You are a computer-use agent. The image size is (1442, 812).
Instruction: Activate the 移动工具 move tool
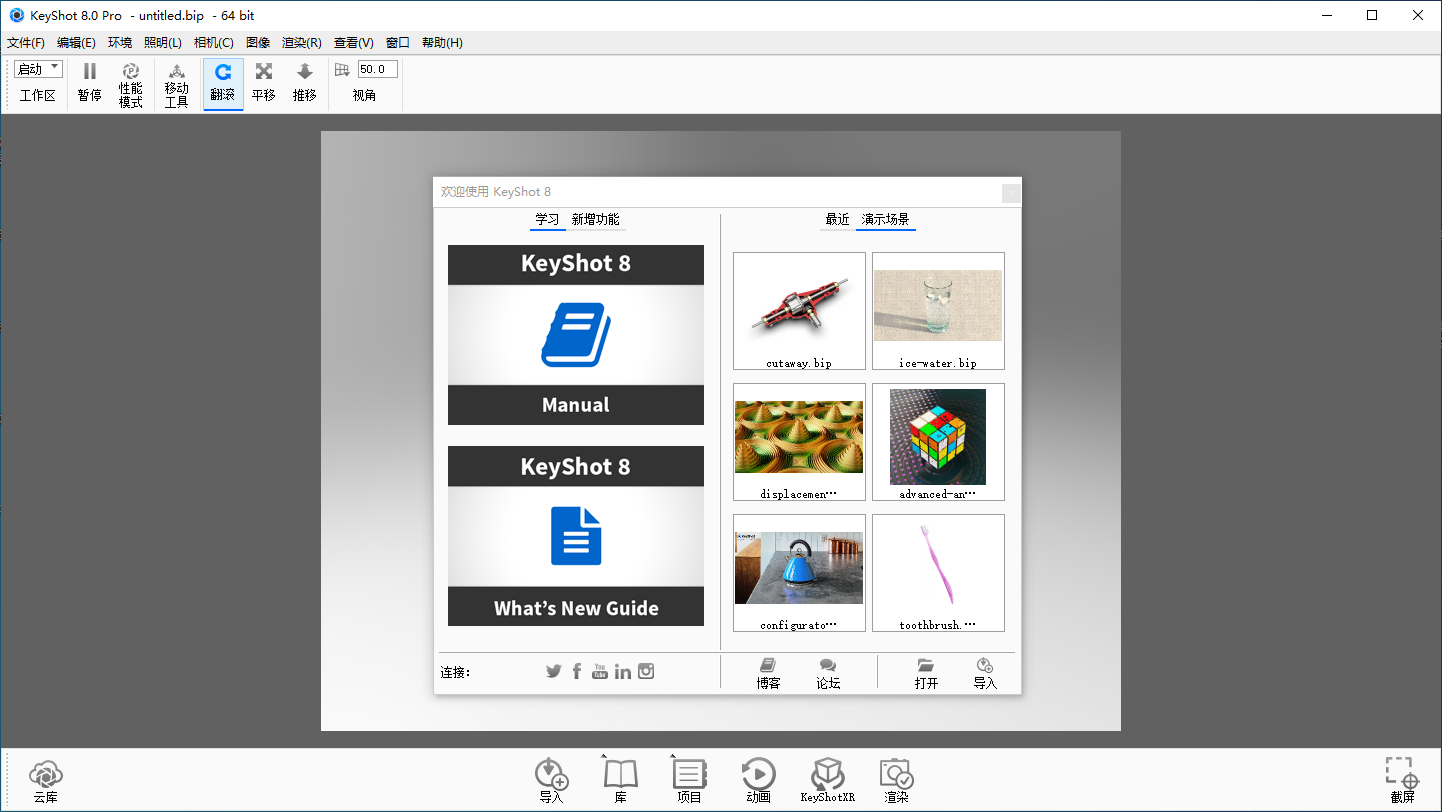point(176,83)
